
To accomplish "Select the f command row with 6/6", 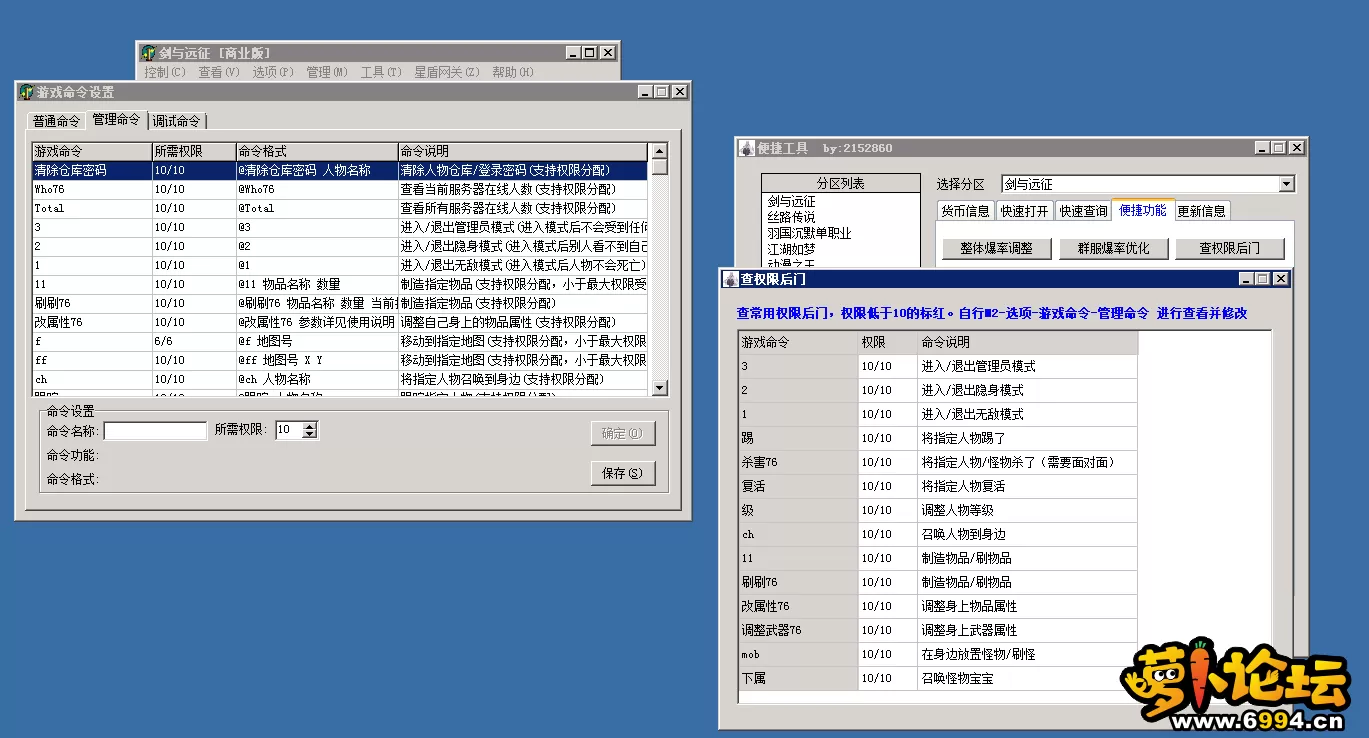I will [x=340, y=341].
